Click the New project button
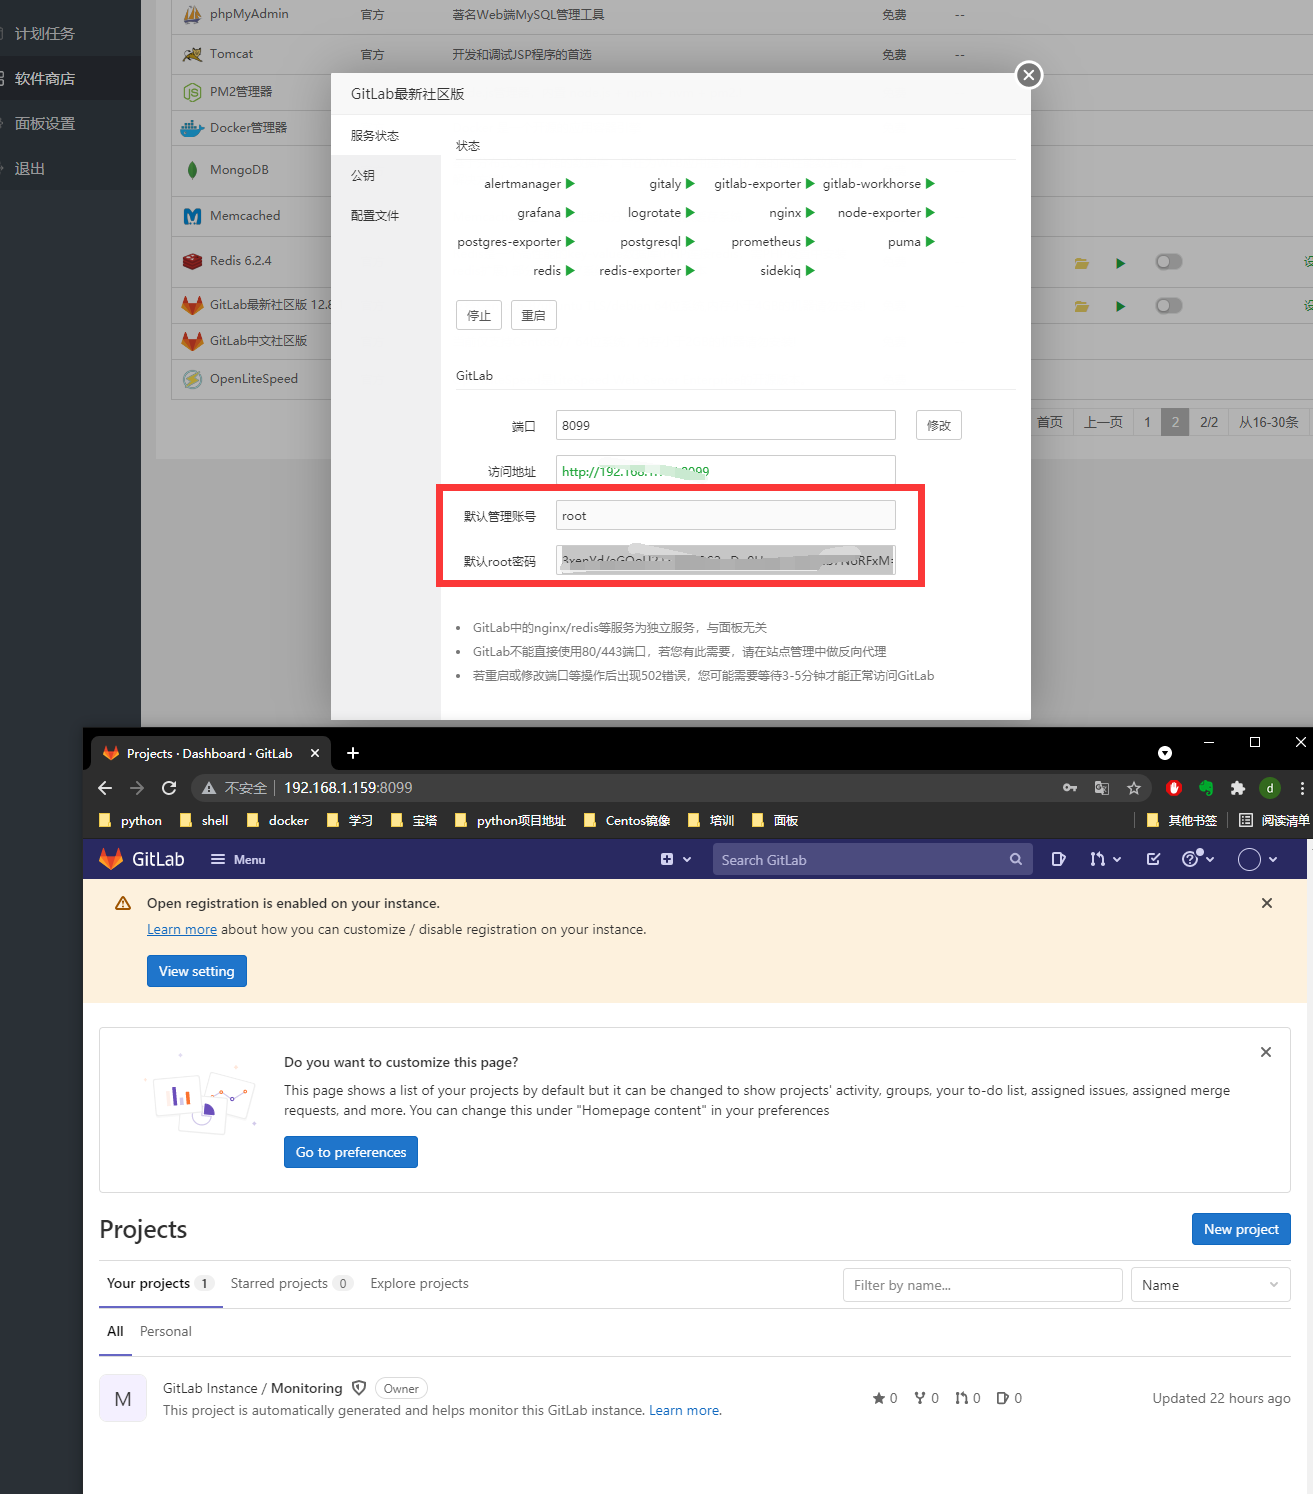The image size is (1313, 1494). (1241, 1229)
